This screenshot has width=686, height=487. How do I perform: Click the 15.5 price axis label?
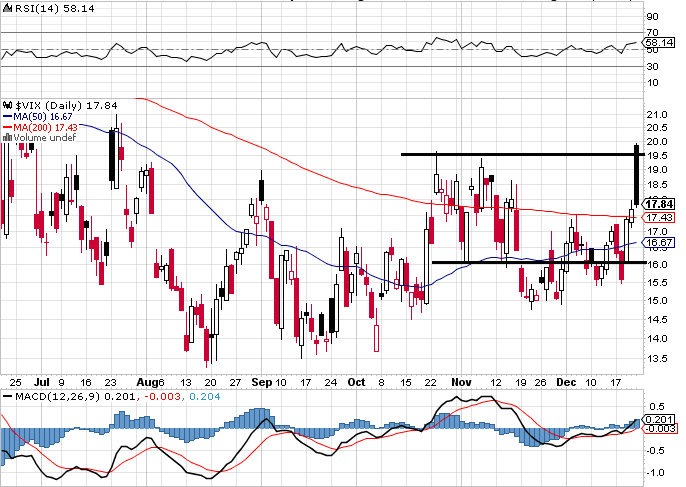(657, 283)
